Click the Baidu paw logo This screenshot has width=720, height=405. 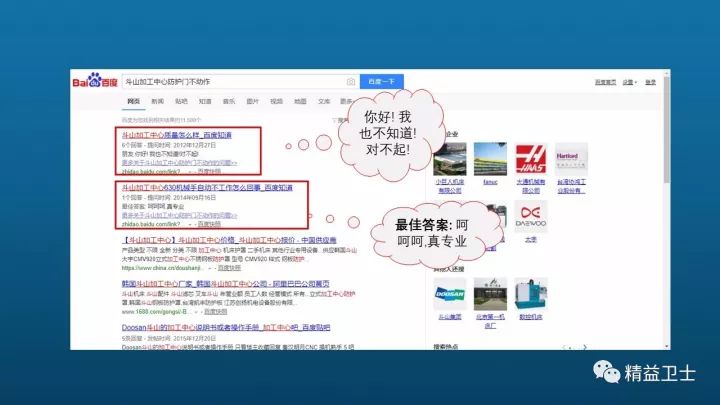95,81
